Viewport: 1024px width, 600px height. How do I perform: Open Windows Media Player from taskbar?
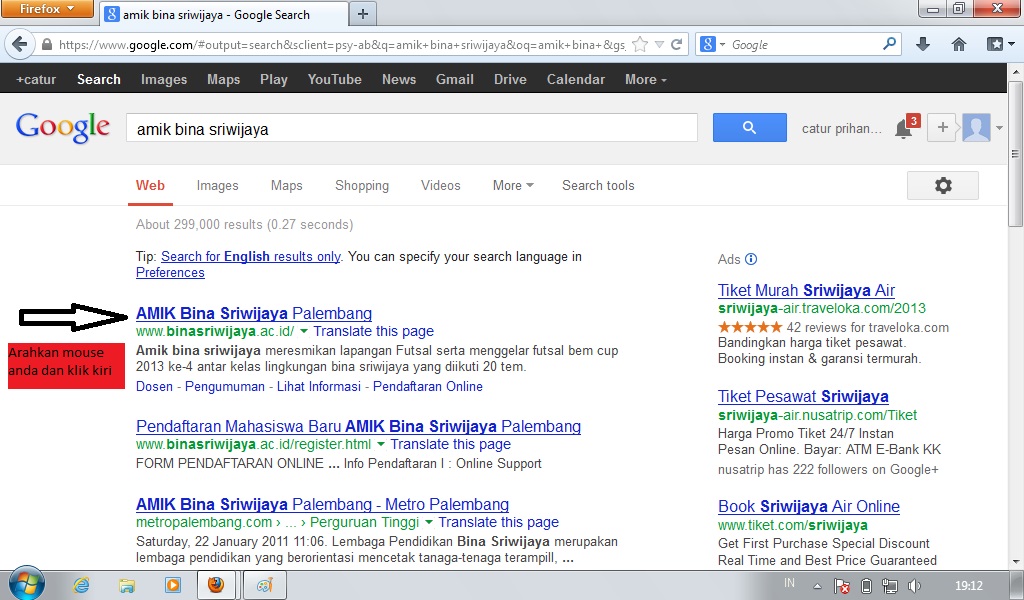172,585
